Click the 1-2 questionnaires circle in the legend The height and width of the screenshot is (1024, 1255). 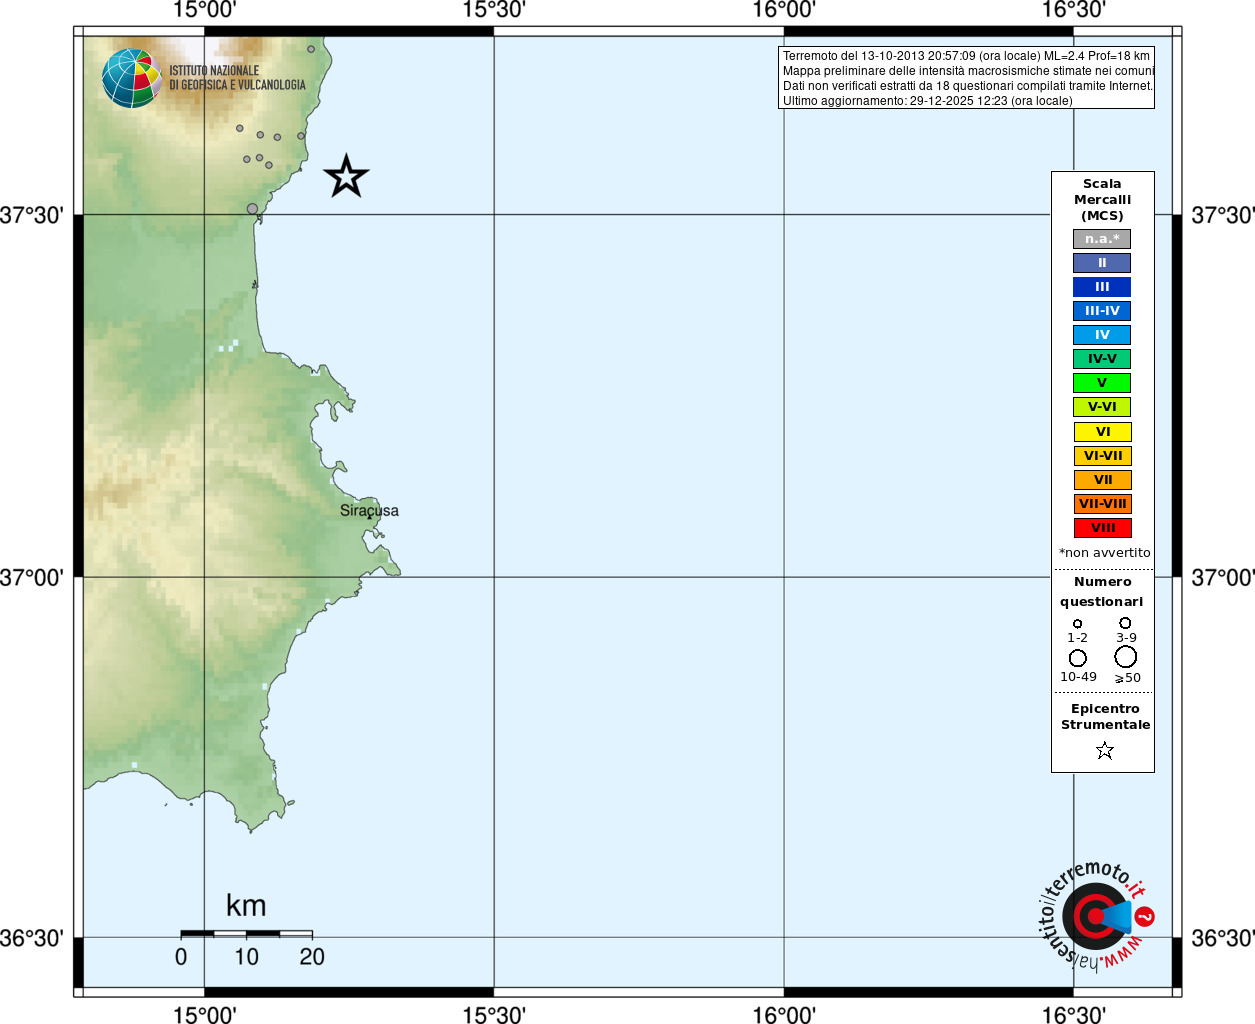click(1077, 624)
